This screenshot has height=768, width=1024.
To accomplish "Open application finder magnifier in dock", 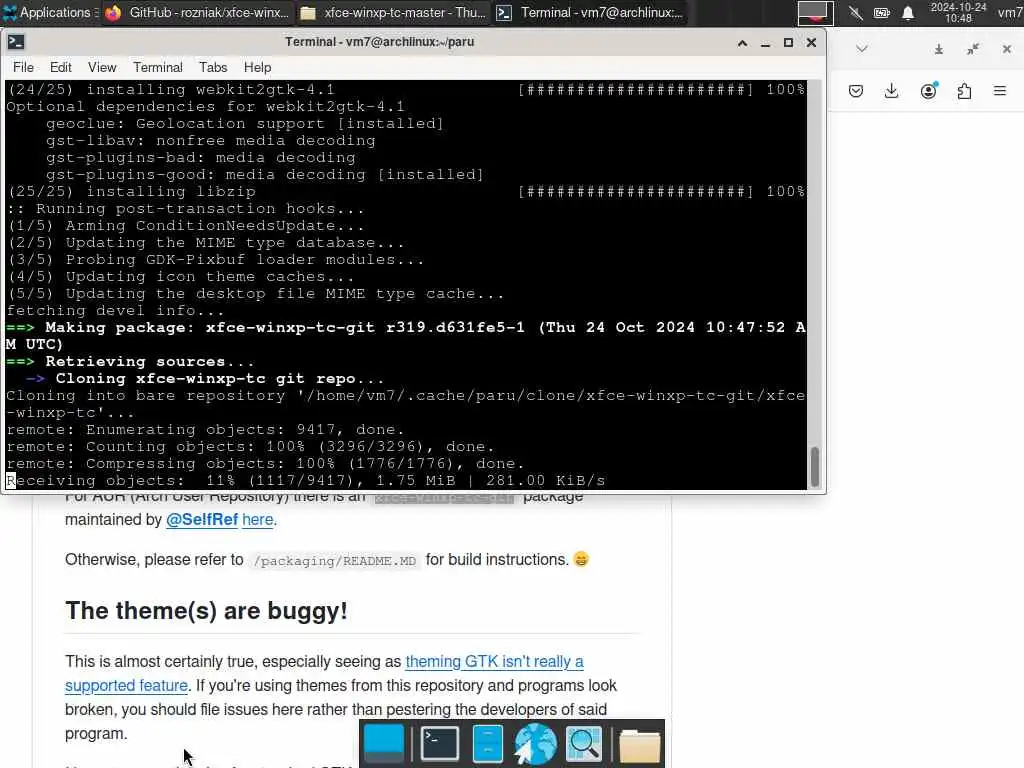I will (583, 744).
